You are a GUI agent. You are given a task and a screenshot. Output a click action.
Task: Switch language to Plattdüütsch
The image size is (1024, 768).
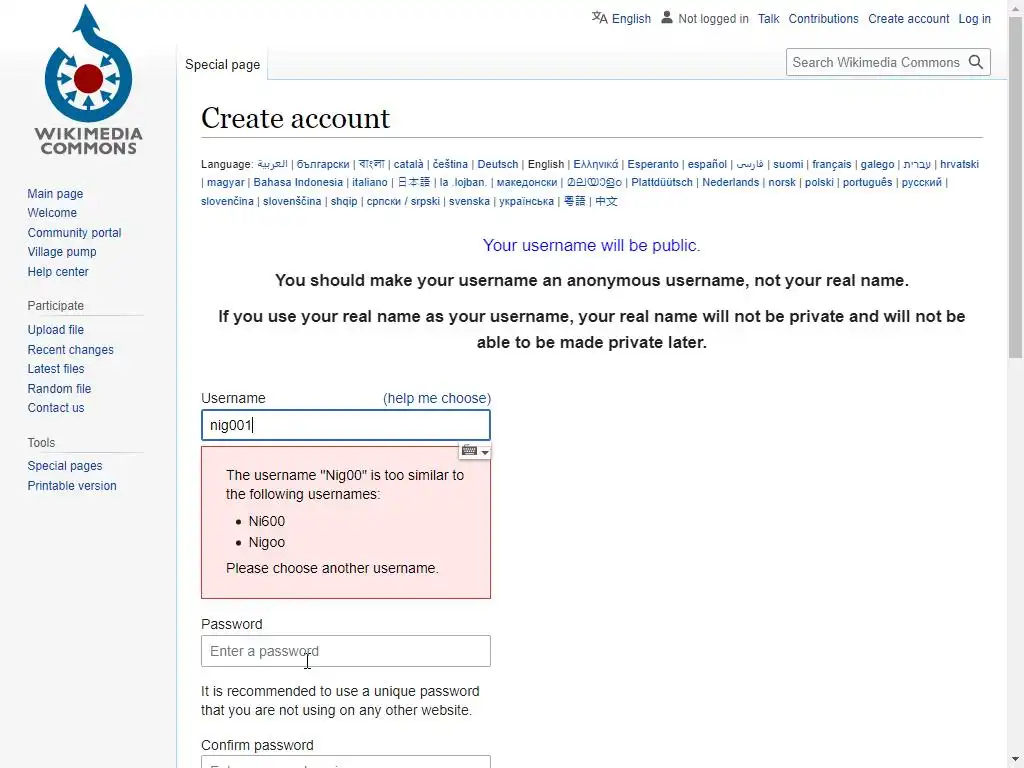click(x=662, y=182)
